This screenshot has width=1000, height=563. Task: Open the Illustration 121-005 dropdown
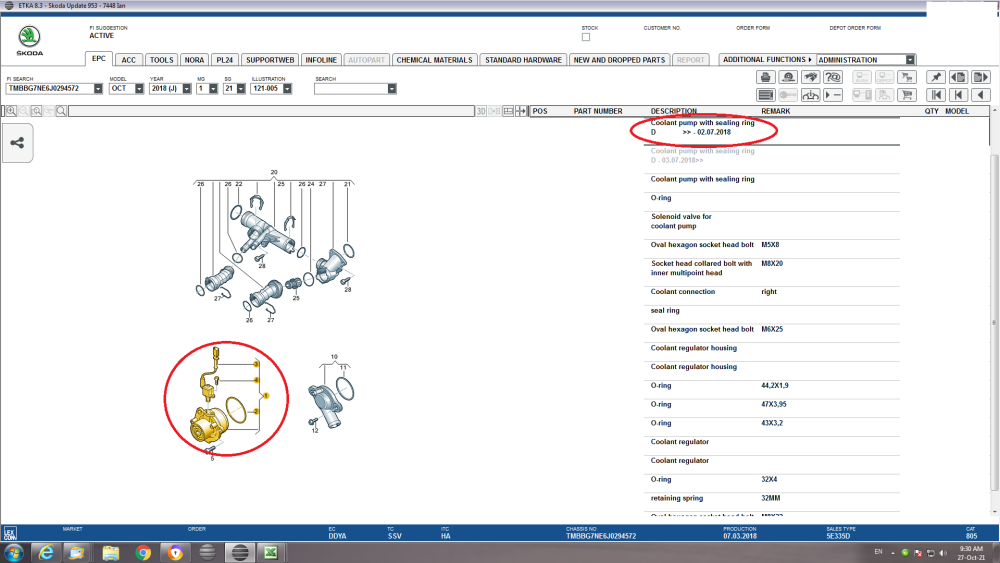coord(288,89)
